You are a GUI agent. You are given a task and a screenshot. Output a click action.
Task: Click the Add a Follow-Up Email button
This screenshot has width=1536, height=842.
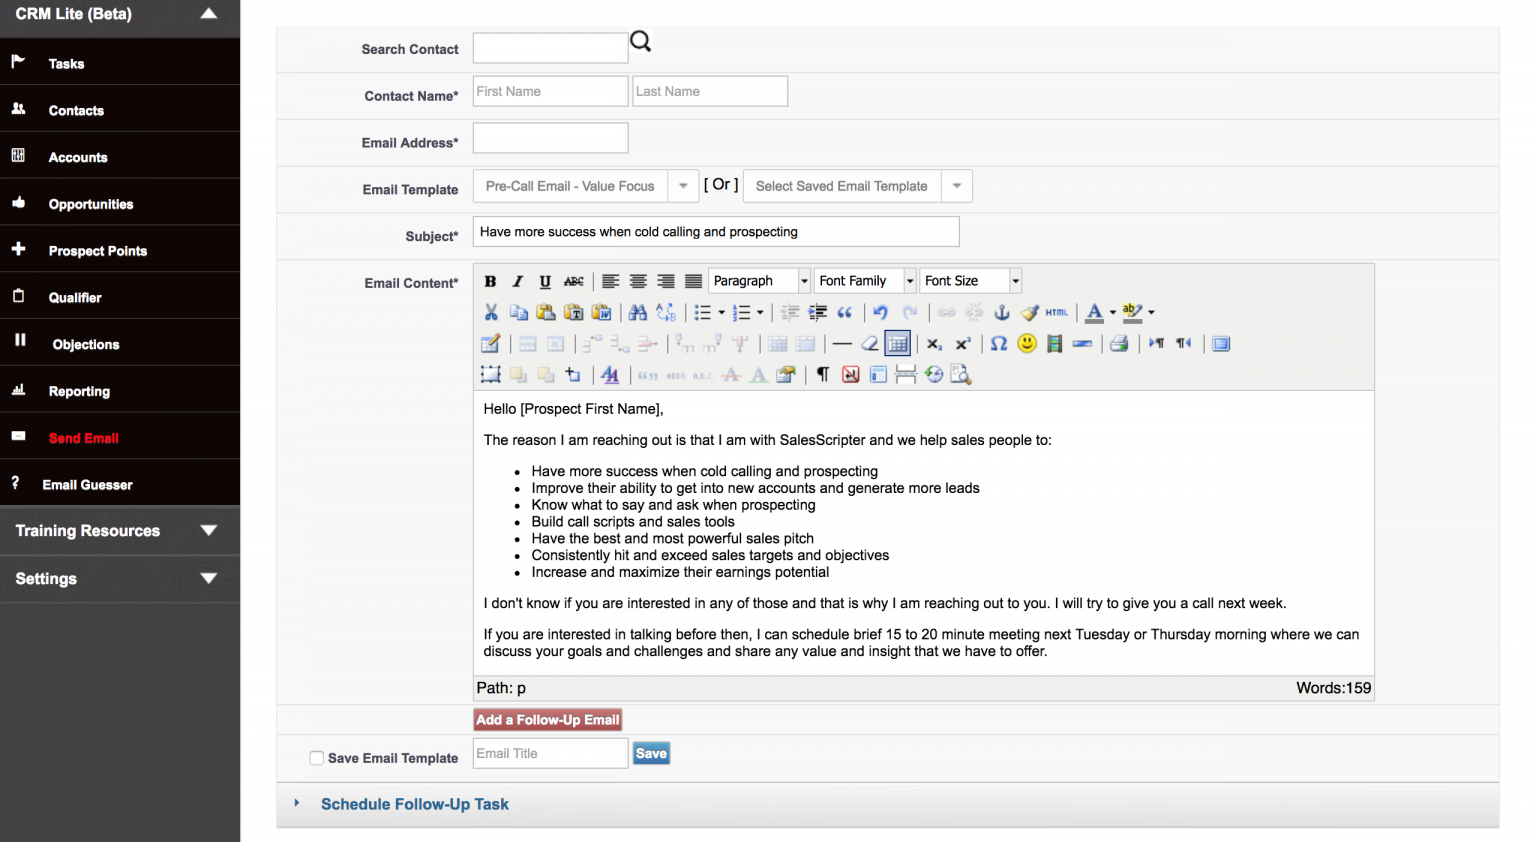point(547,720)
